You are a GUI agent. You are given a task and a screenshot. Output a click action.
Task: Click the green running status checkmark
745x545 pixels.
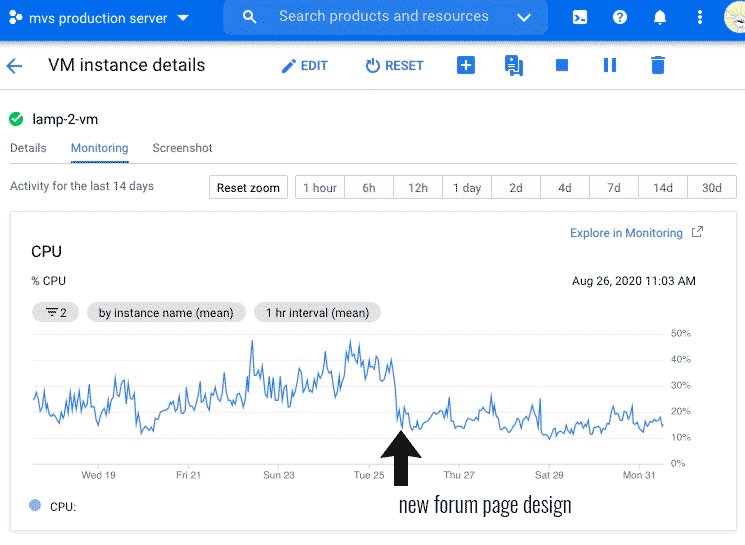point(16,119)
